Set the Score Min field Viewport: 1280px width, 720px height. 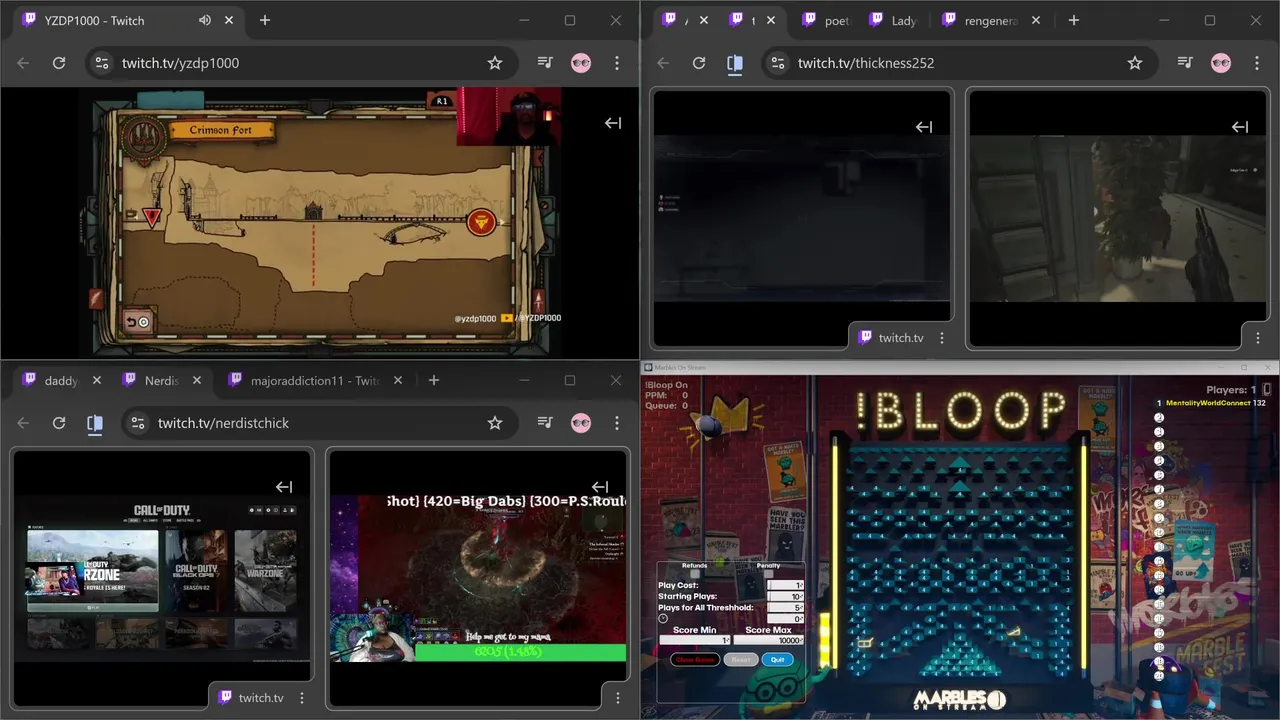coord(695,640)
